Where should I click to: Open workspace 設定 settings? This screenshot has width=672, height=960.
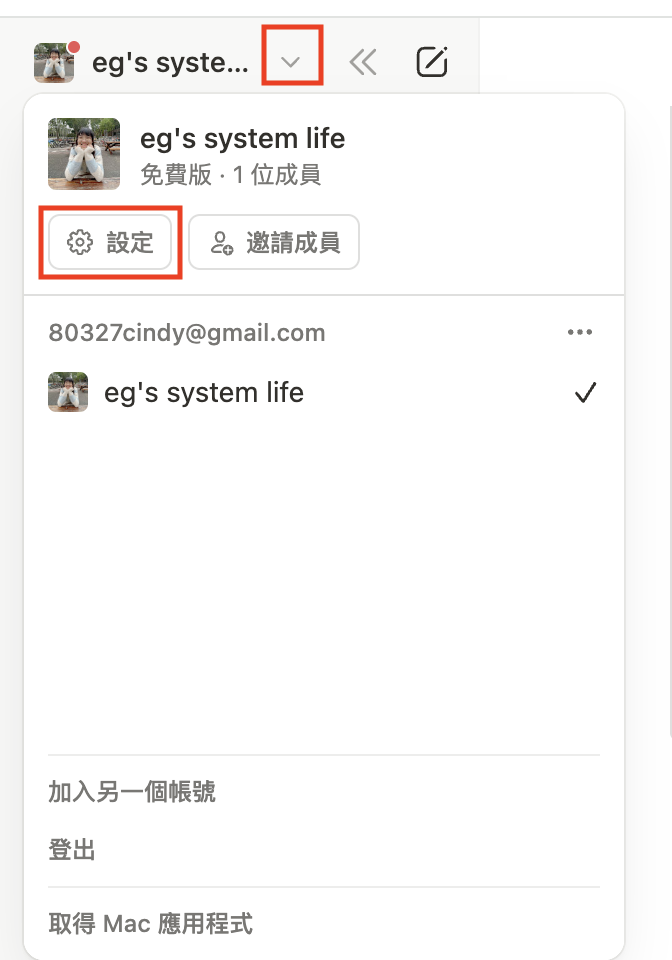tap(110, 242)
